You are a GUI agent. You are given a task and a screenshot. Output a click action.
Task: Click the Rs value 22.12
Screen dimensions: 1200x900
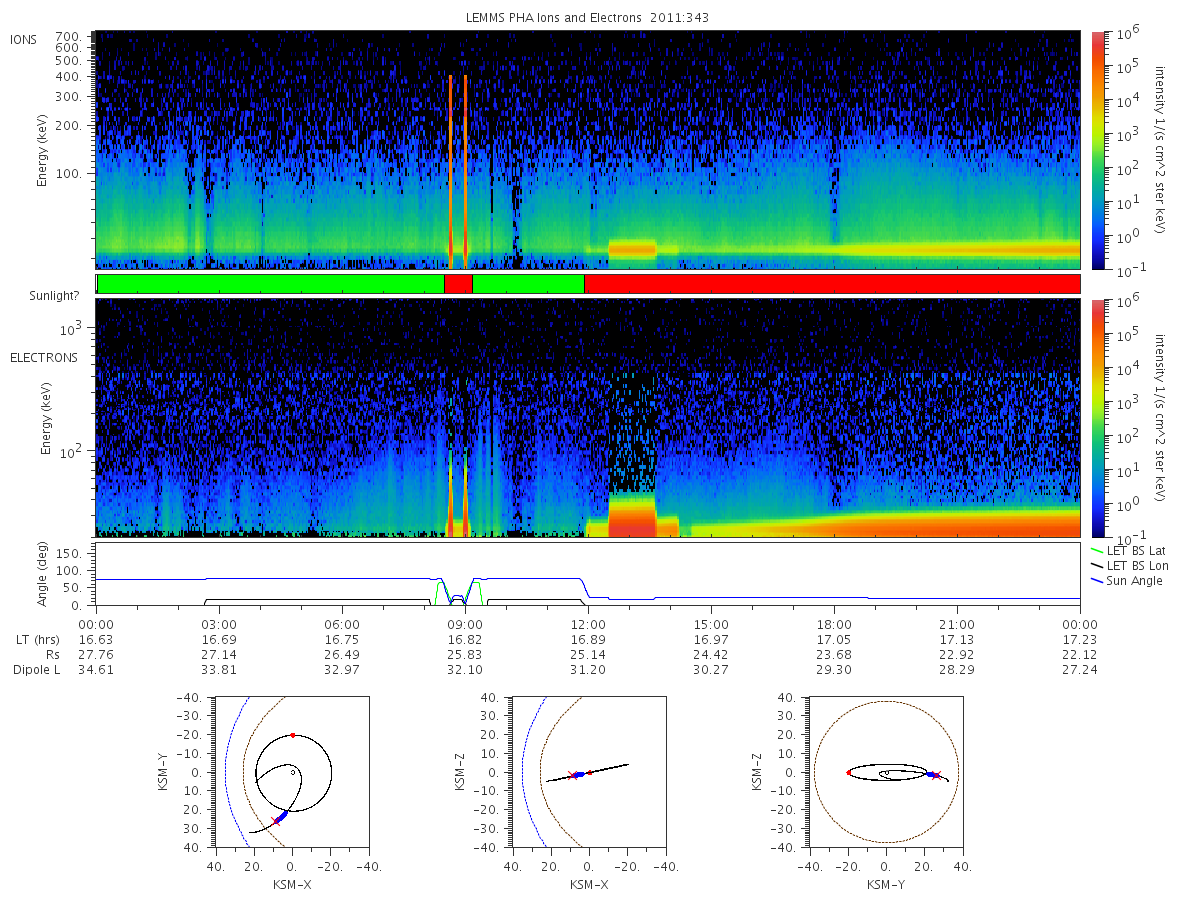coord(1080,654)
